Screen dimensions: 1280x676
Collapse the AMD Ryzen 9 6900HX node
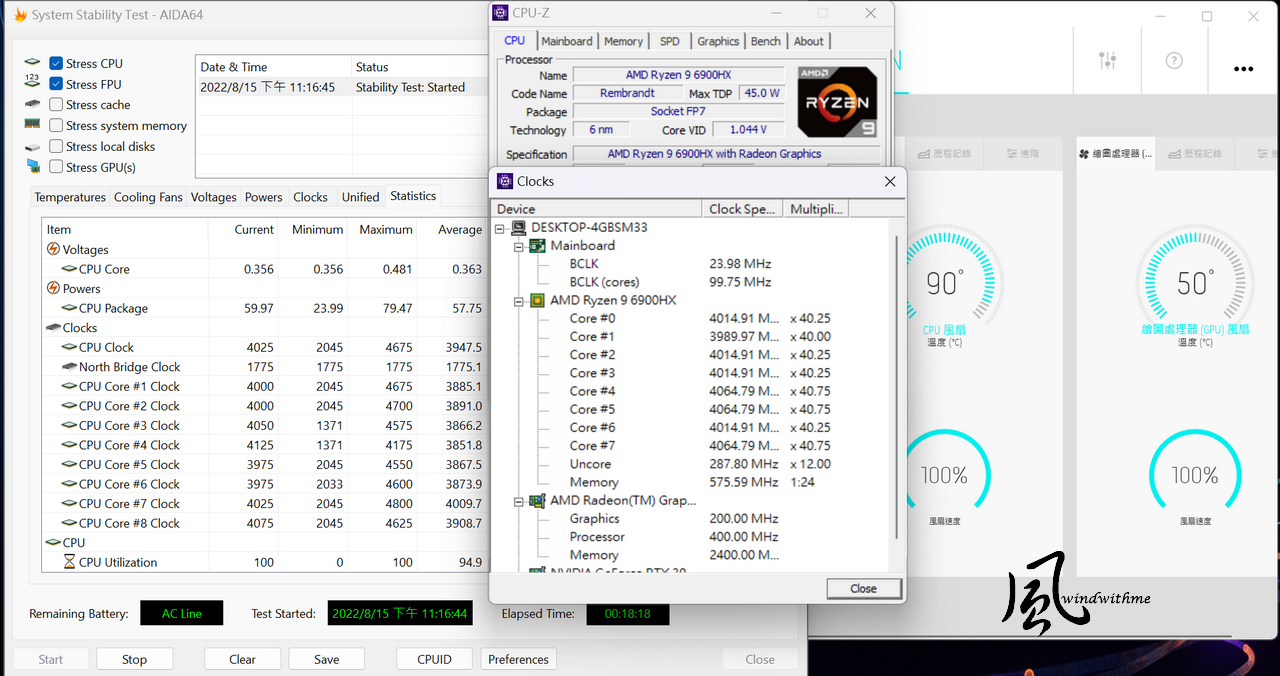pyautogui.click(x=519, y=301)
